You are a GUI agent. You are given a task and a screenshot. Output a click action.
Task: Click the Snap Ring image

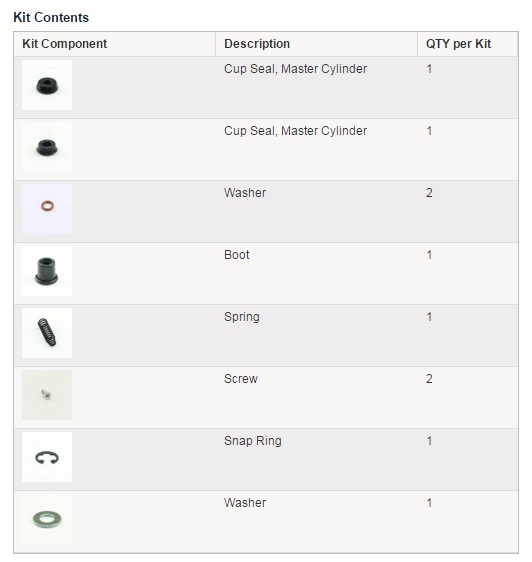click(47, 457)
